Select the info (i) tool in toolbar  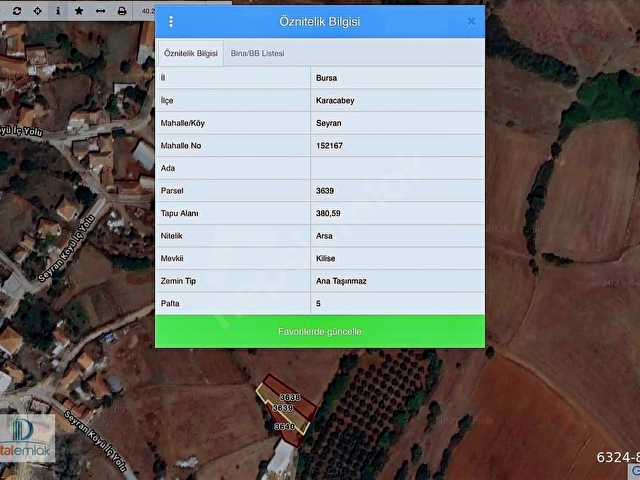click(x=58, y=11)
